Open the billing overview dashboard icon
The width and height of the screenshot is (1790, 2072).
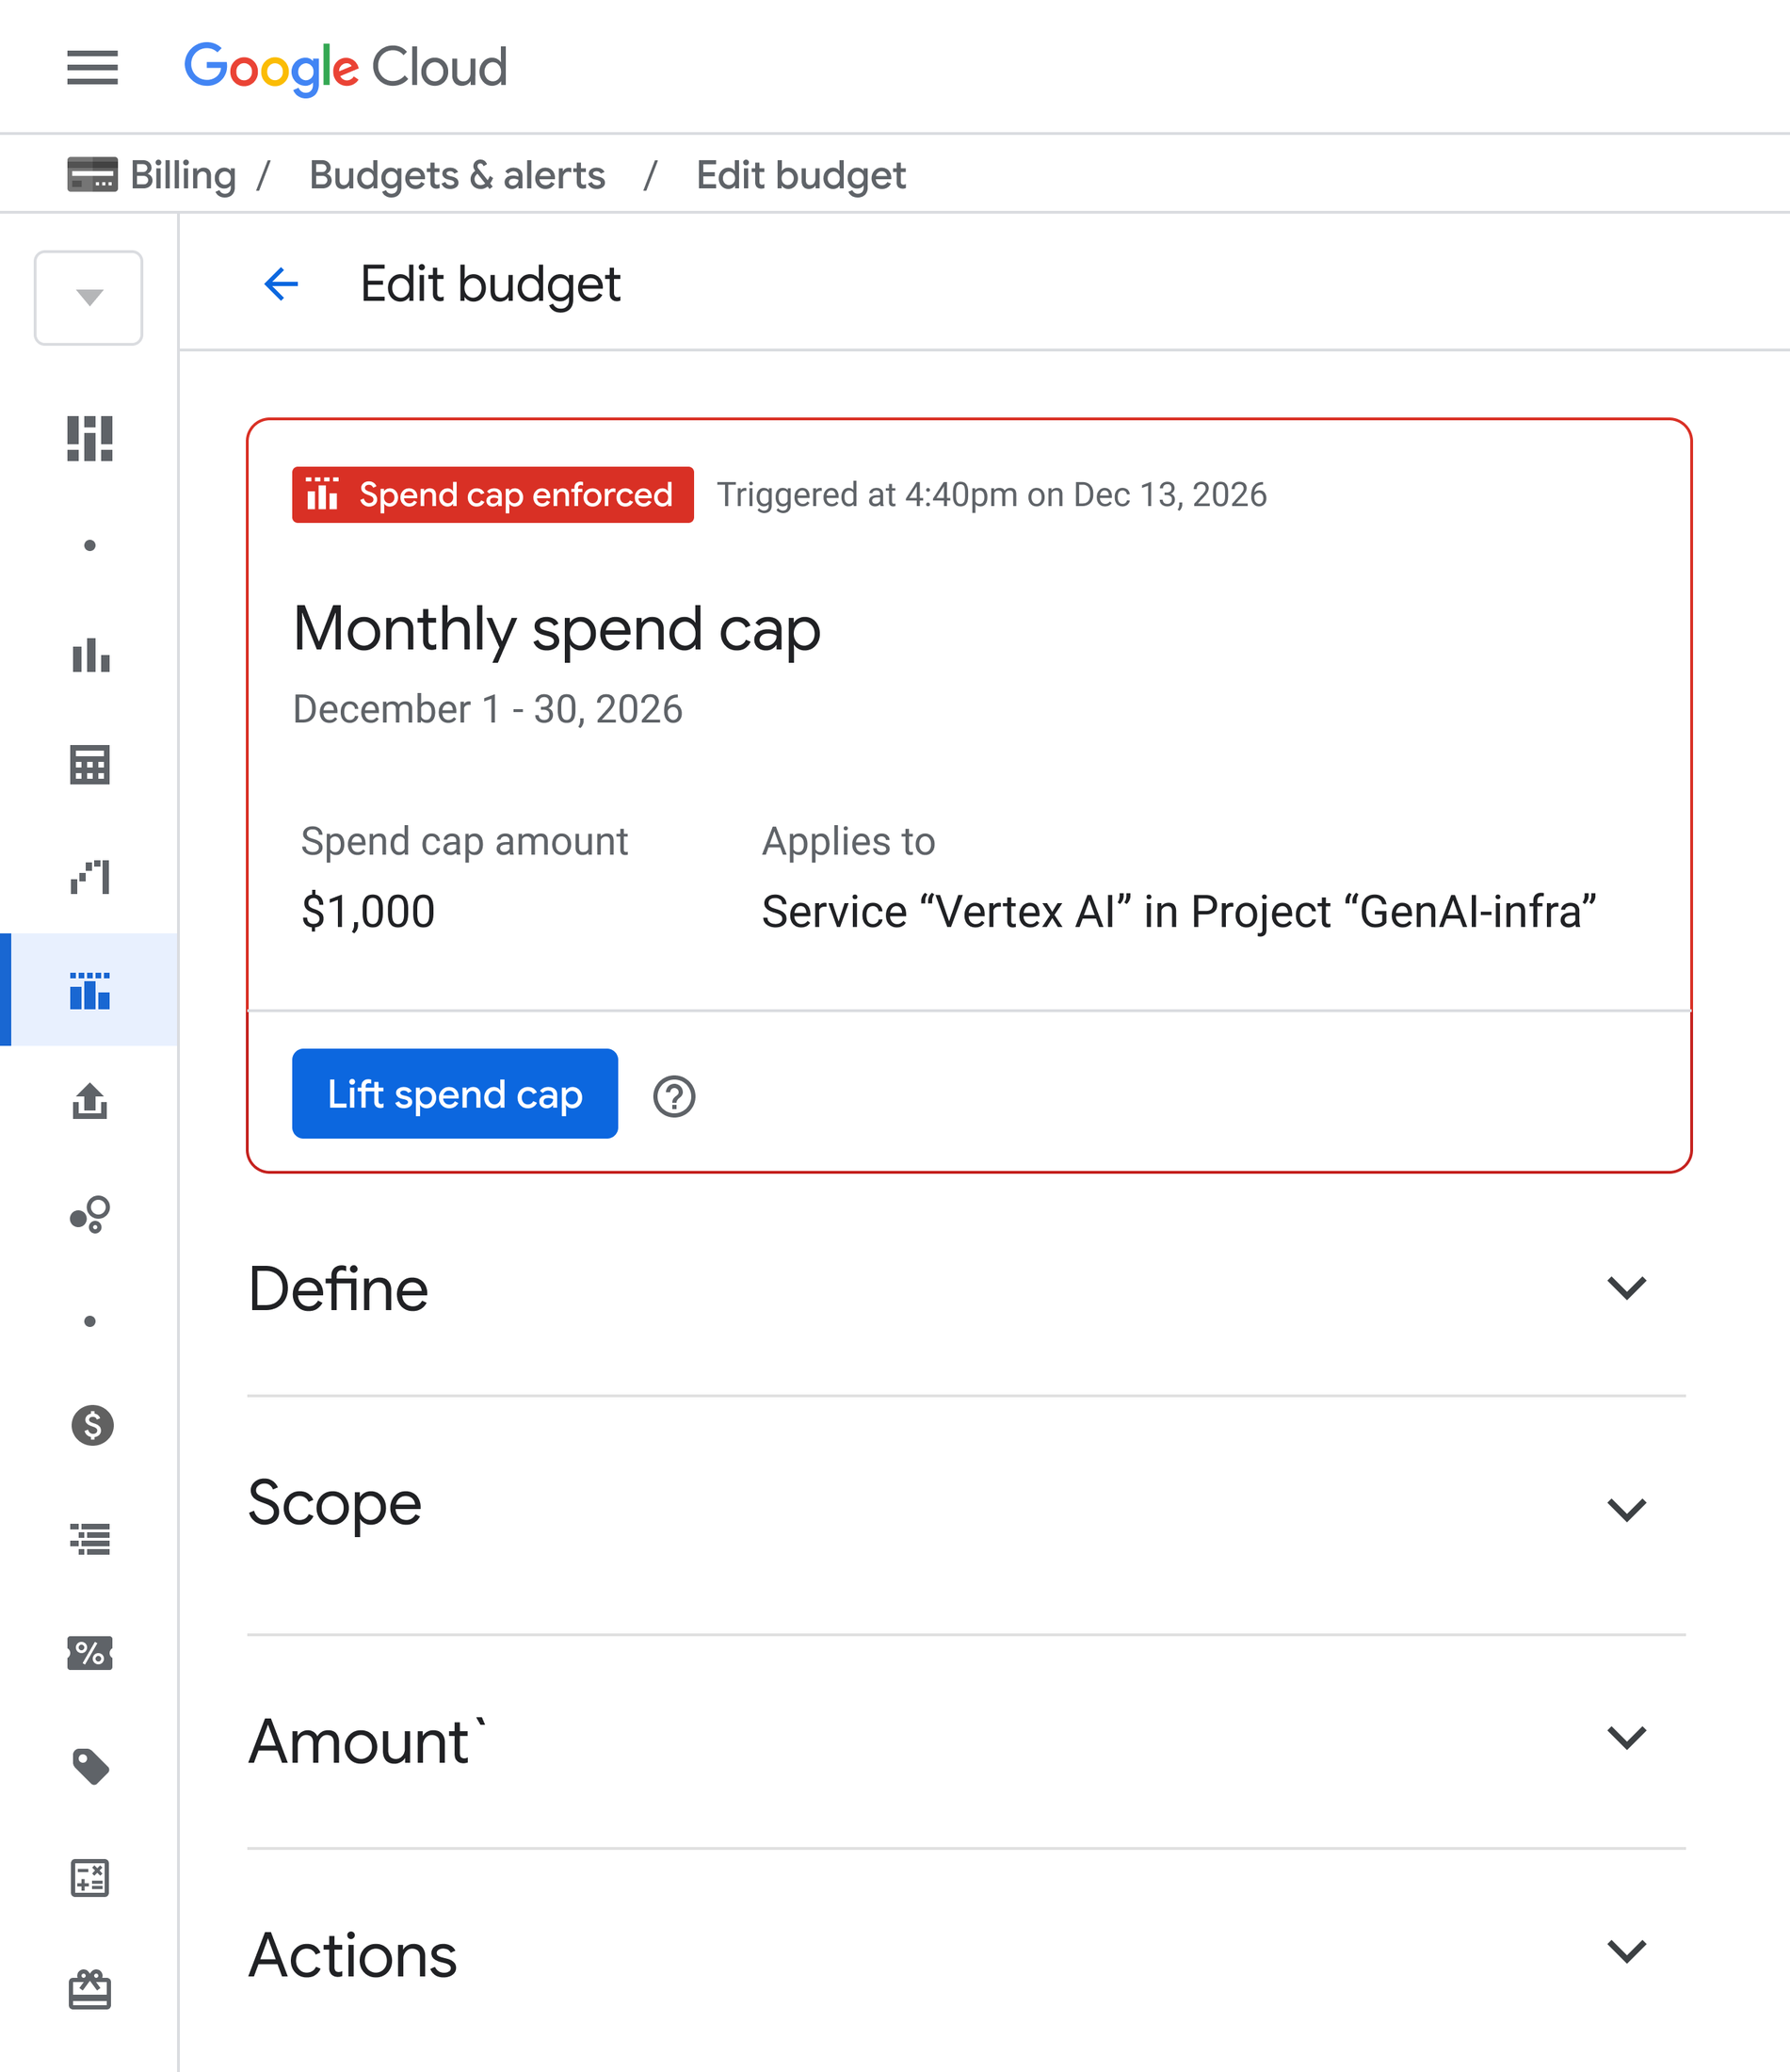90,439
